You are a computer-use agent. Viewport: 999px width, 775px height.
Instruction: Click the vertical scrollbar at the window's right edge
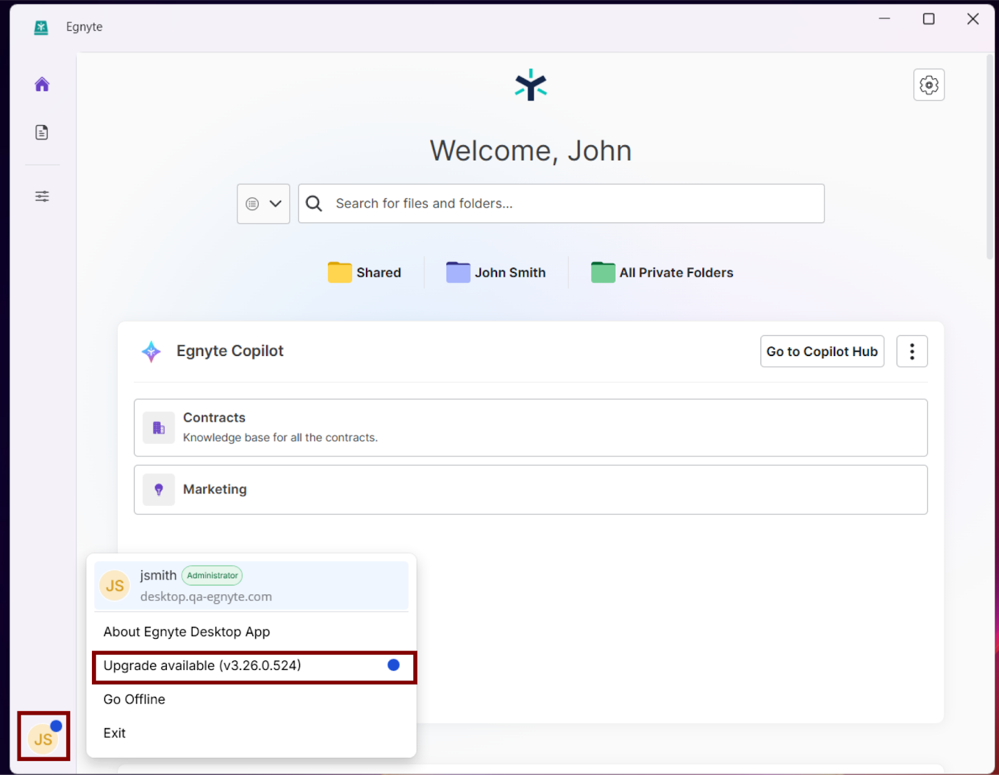coord(991,156)
